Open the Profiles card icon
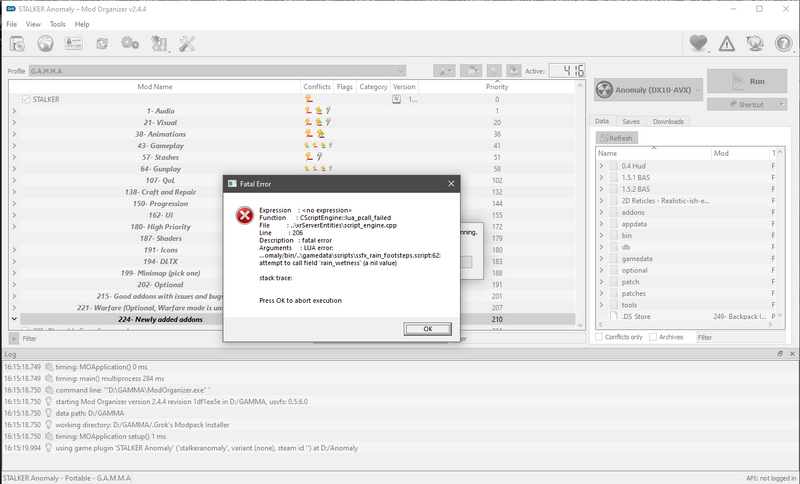The width and height of the screenshot is (800, 484). pyautogui.click(x=73, y=43)
